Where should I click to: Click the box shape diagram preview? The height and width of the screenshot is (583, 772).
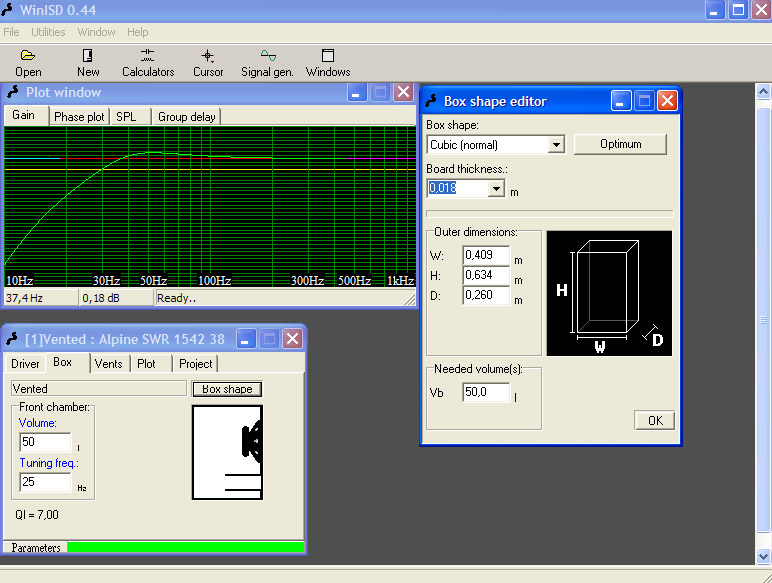click(x=609, y=293)
